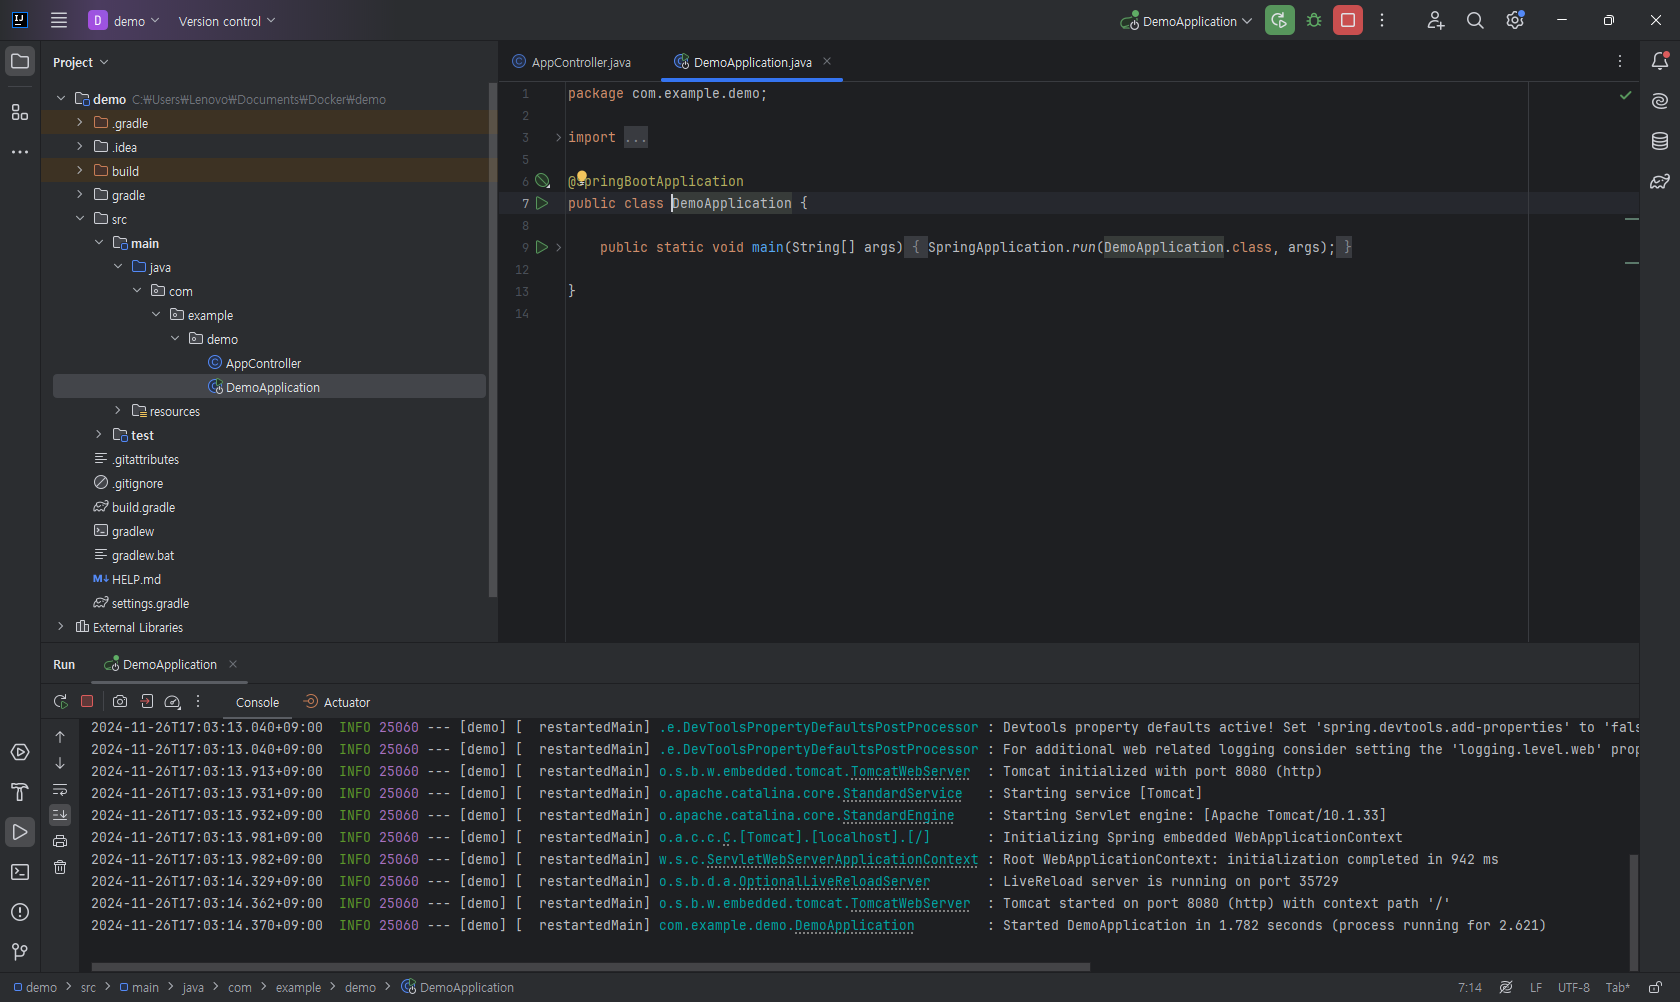Viewport: 1680px width, 1002px height.
Task: Open the DemoApplication run configuration dropdown
Action: click(x=1186, y=21)
